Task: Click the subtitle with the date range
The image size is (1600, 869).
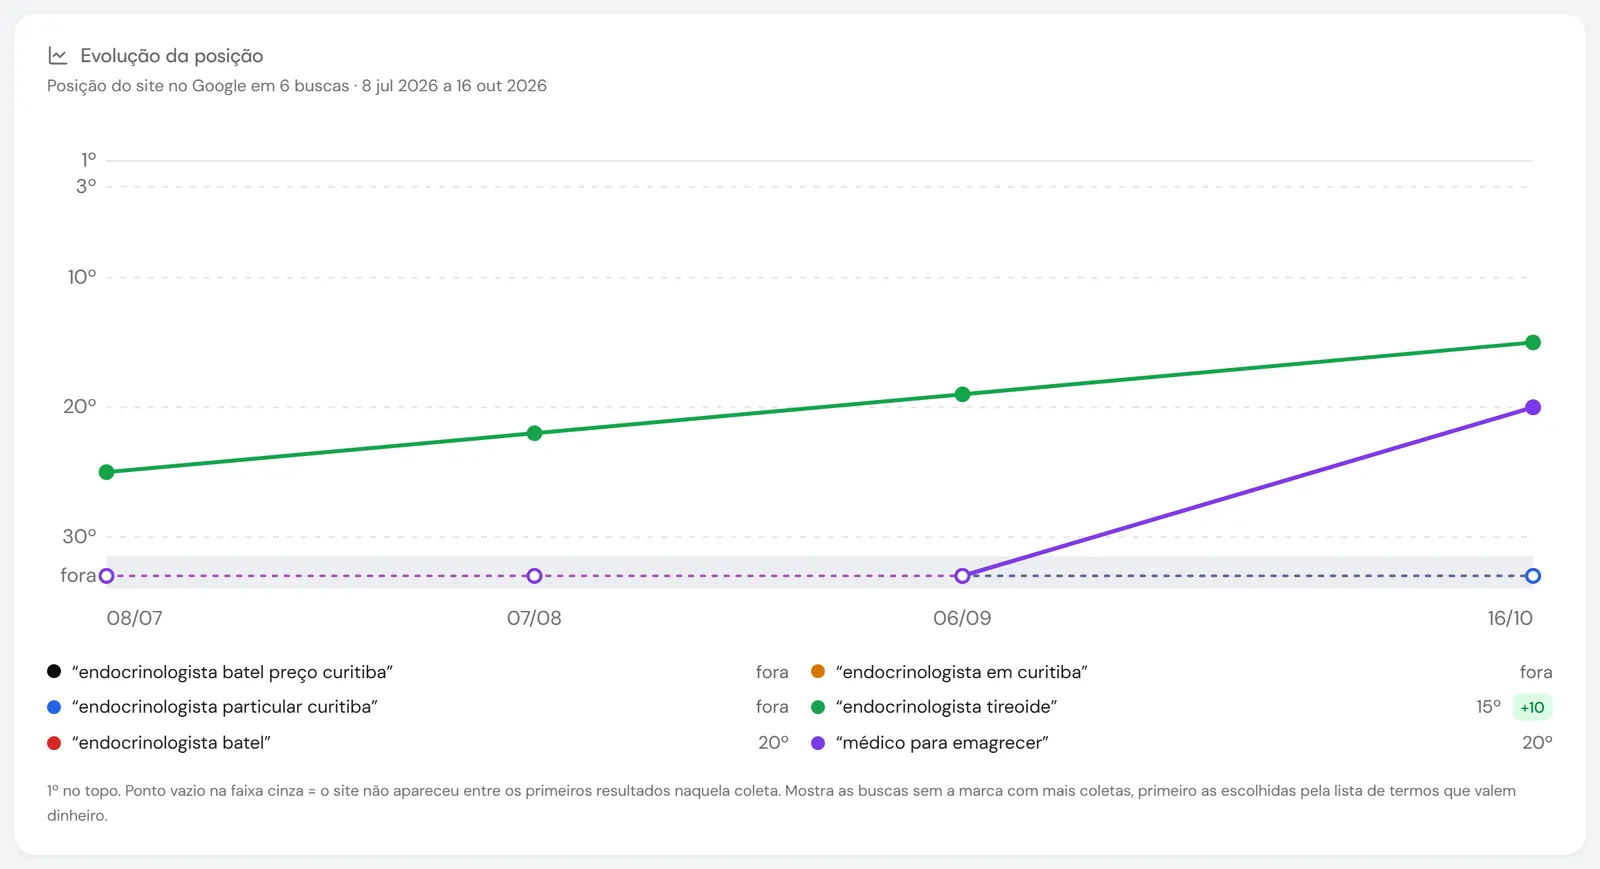Action: click(x=297, y=86)
